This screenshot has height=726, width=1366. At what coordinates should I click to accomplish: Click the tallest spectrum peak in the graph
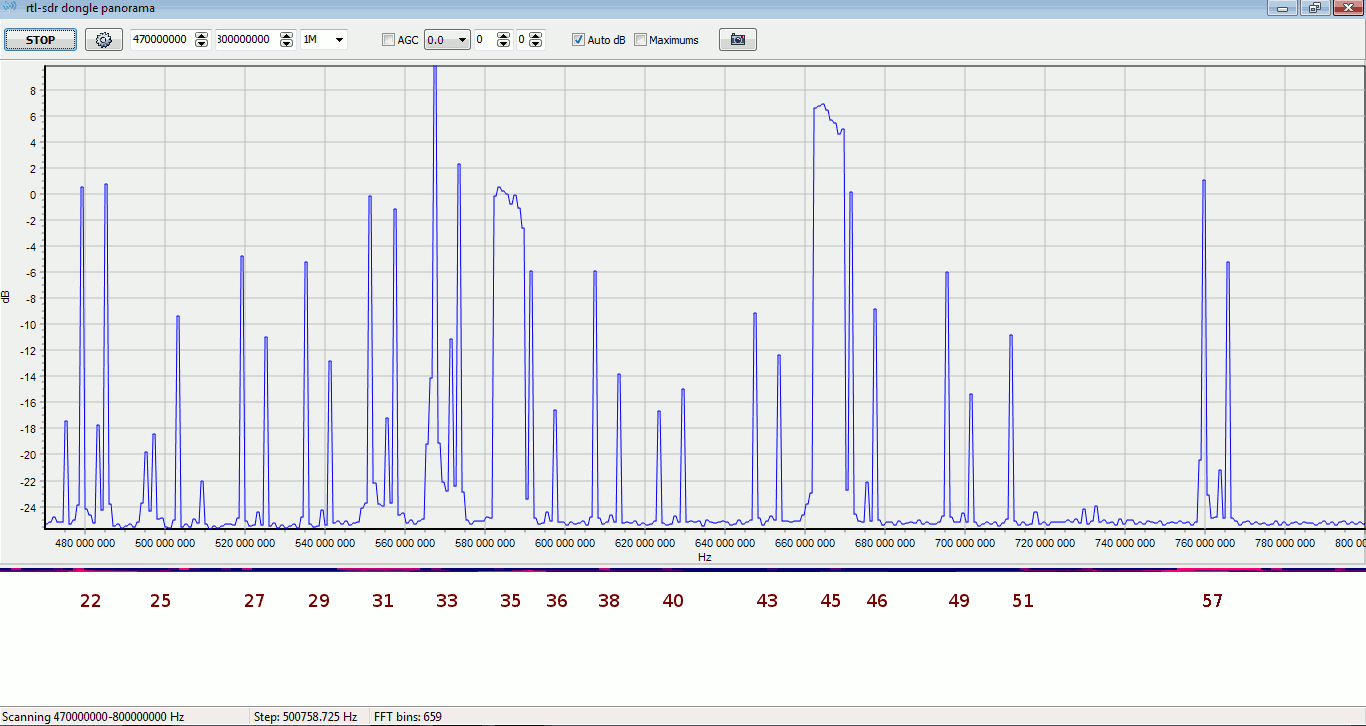click(x=434, y=70)
